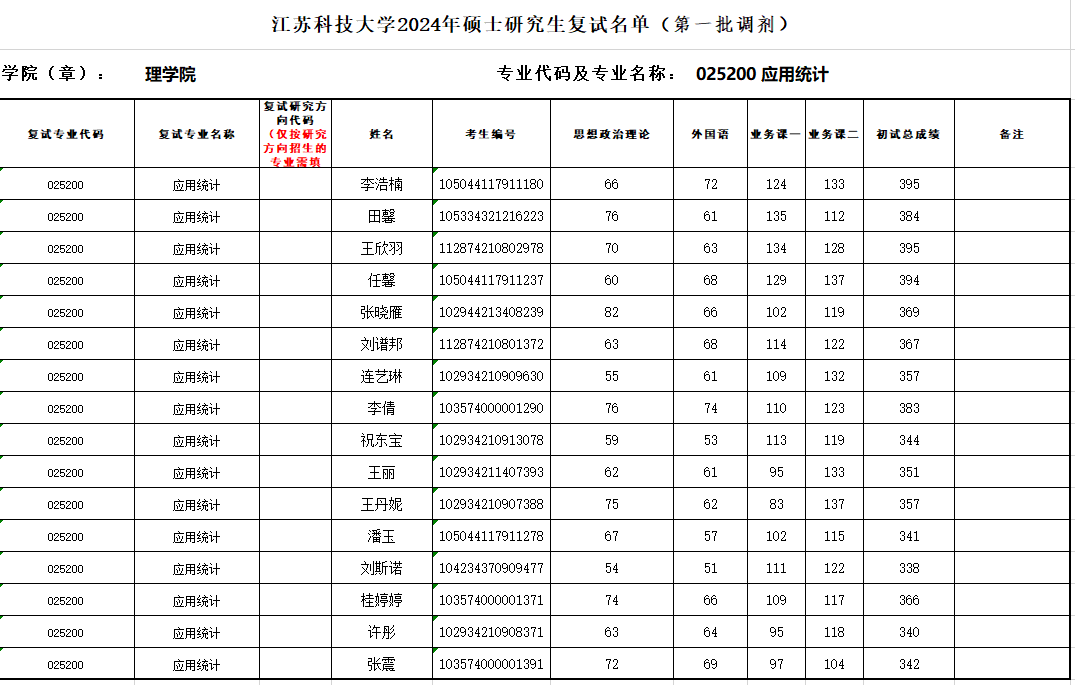Select the 备注 column header
The image size is (1075, 685).
pyautogui.click(x=1012, y=134)
